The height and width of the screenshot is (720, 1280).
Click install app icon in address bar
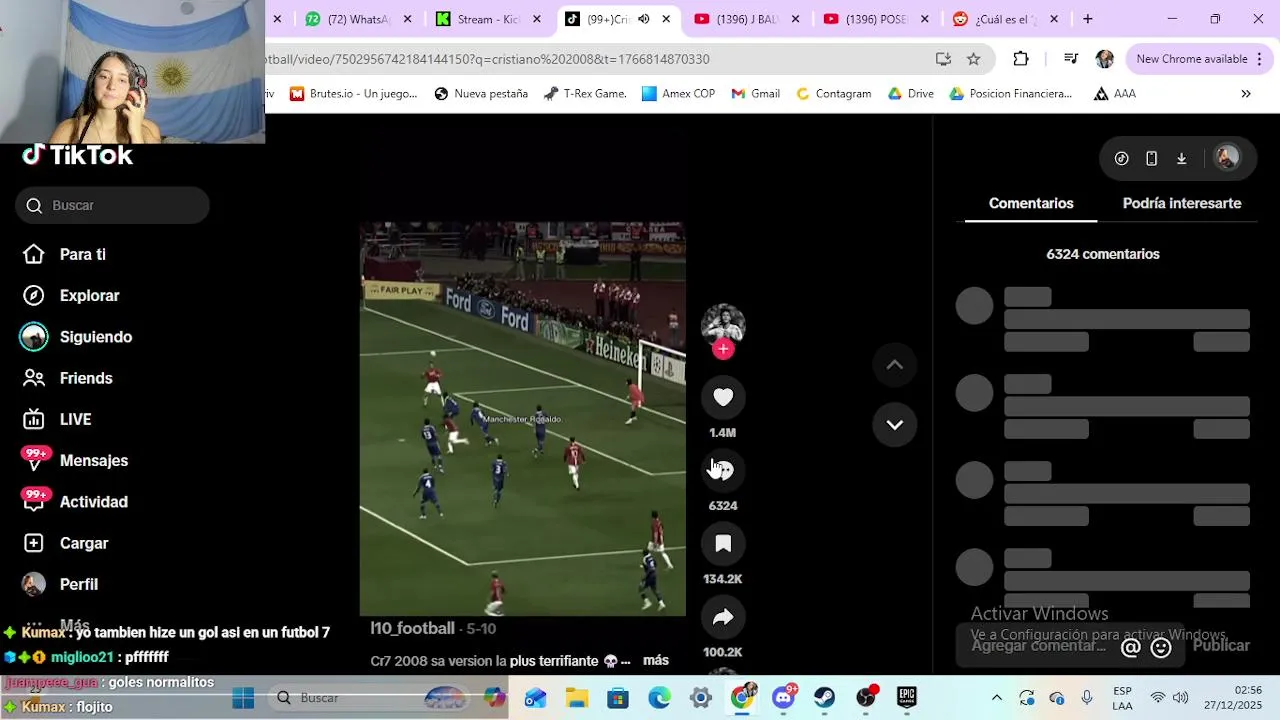[943, 59]
